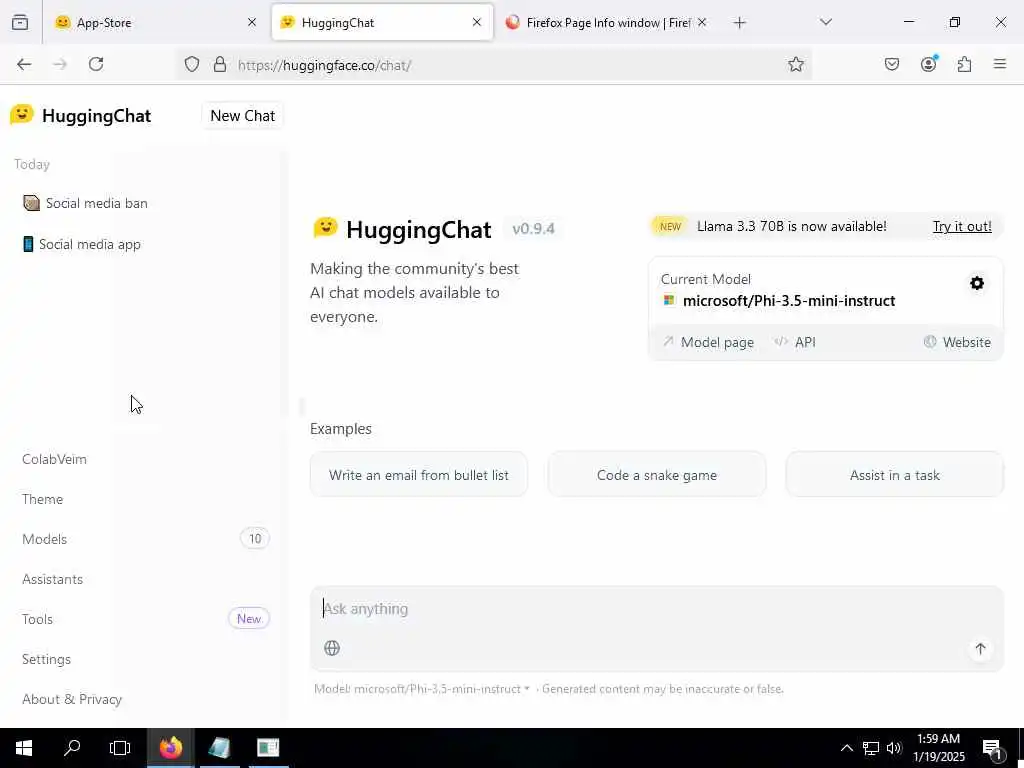This screenshot has width=1024, height=768.
Task: Open the Model page link
Action: pyautogui.click(x=709, y=342)
